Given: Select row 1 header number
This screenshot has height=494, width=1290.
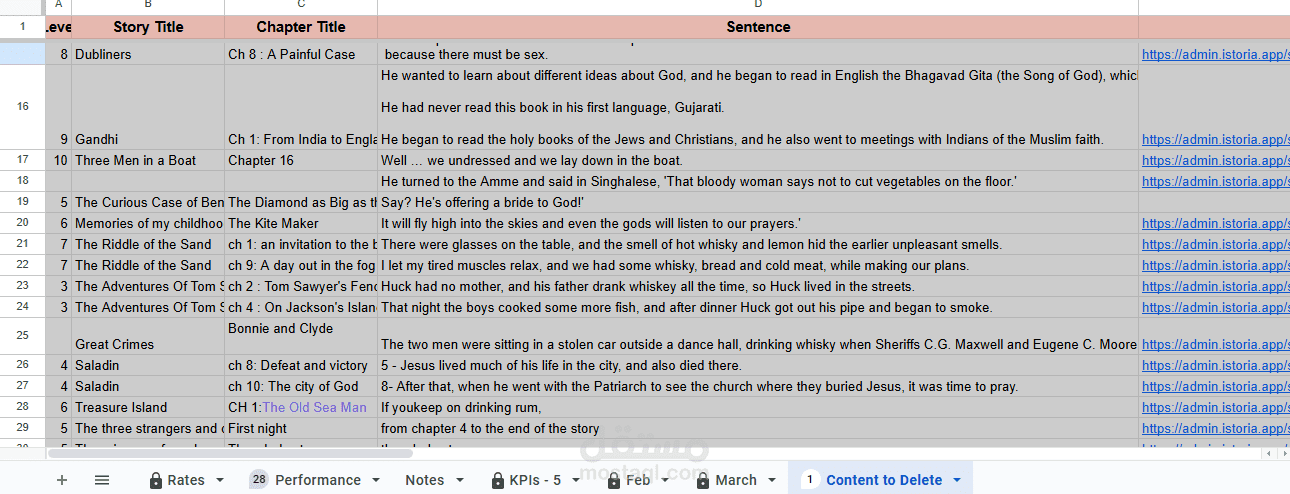Looking at the screenshot, I should click(x=22, y=27).
